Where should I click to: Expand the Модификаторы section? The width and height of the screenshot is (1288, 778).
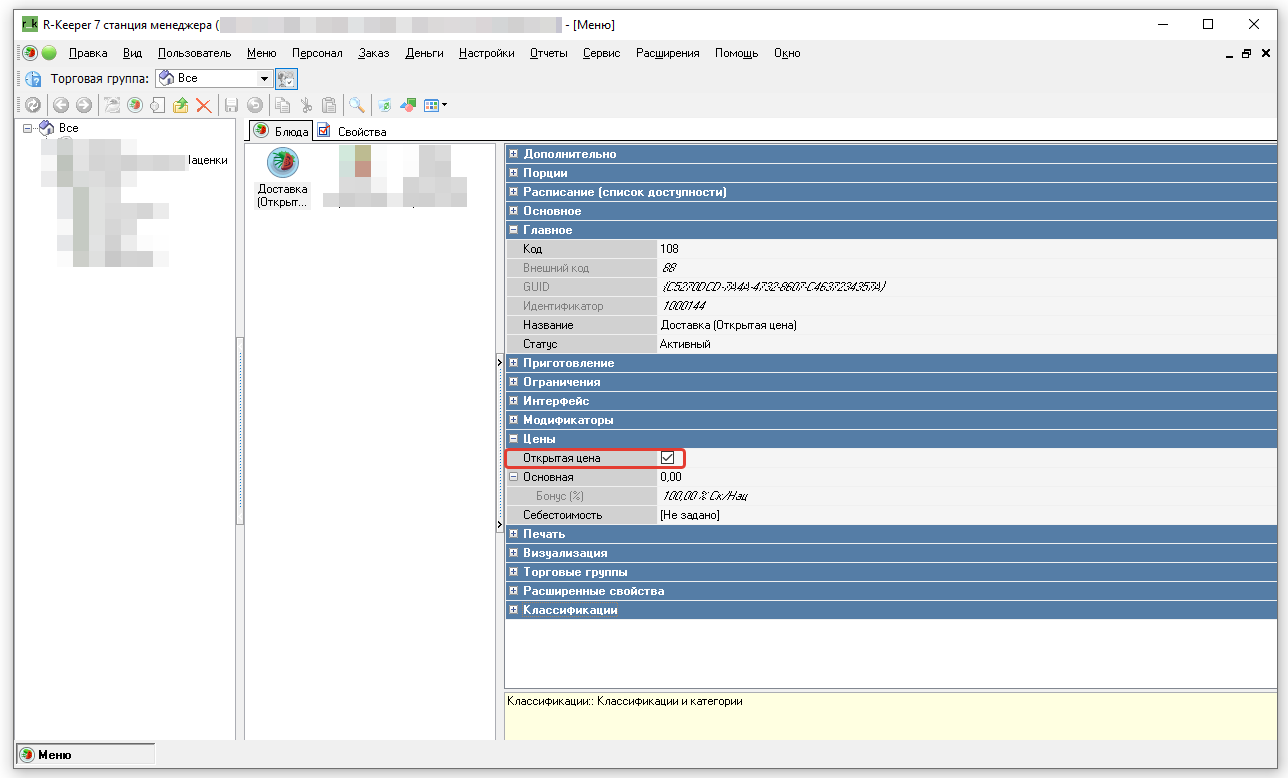point(514,420)
